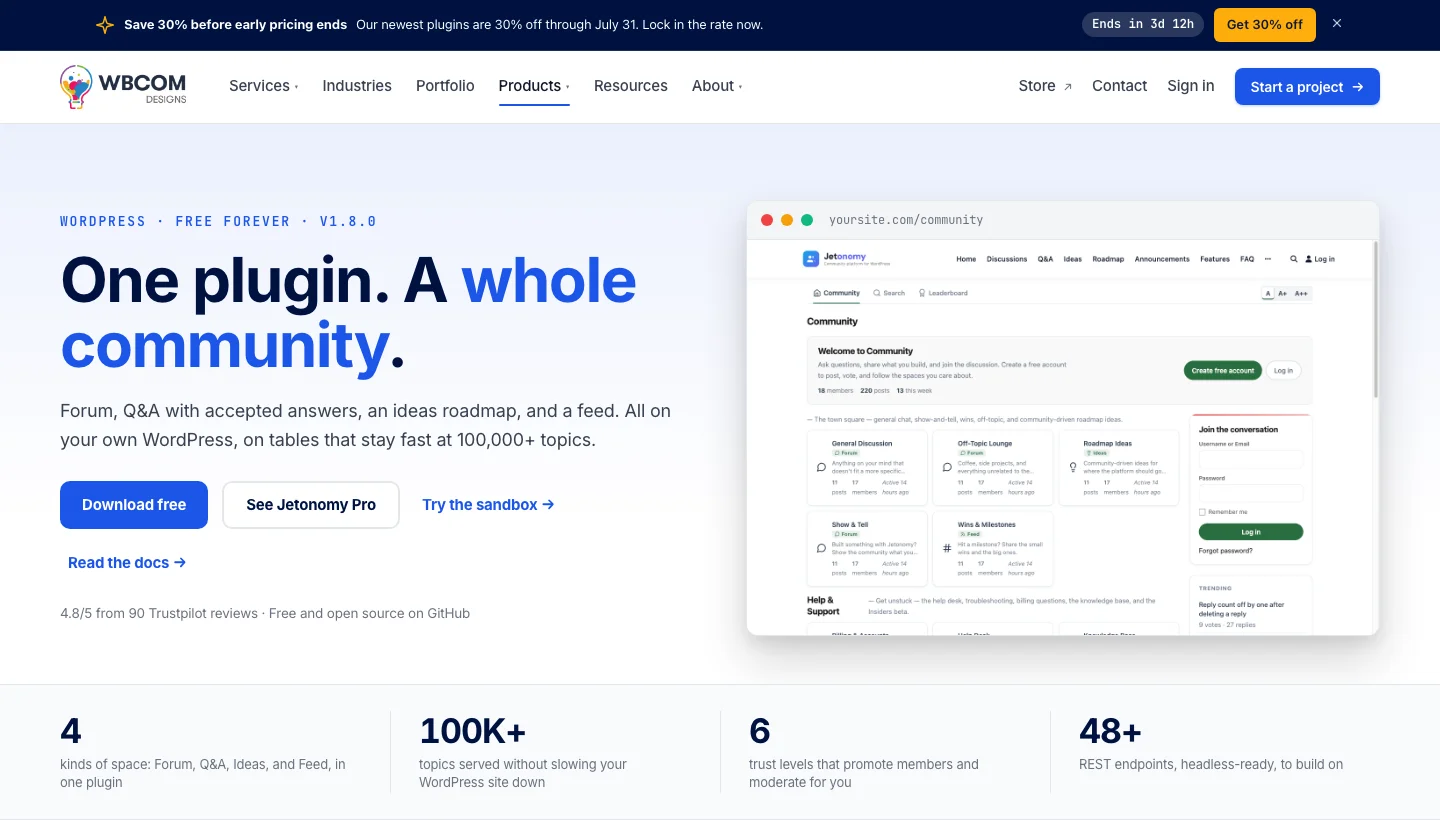Select the A++ font size button
Viewport: 1440px width, 820px height.
1301,293
